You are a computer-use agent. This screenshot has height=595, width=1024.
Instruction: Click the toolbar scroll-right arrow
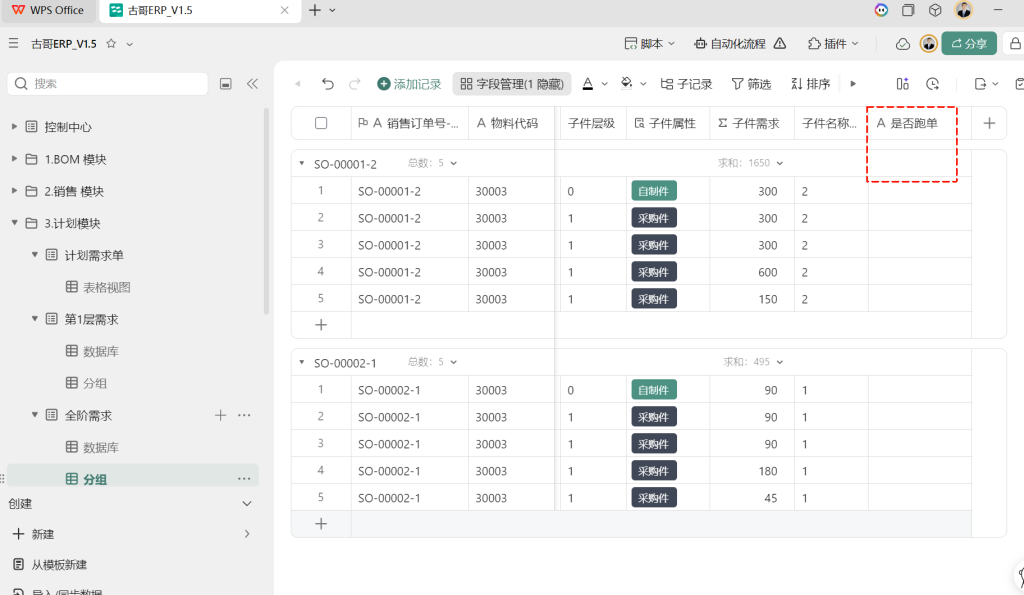click(853, 84)
